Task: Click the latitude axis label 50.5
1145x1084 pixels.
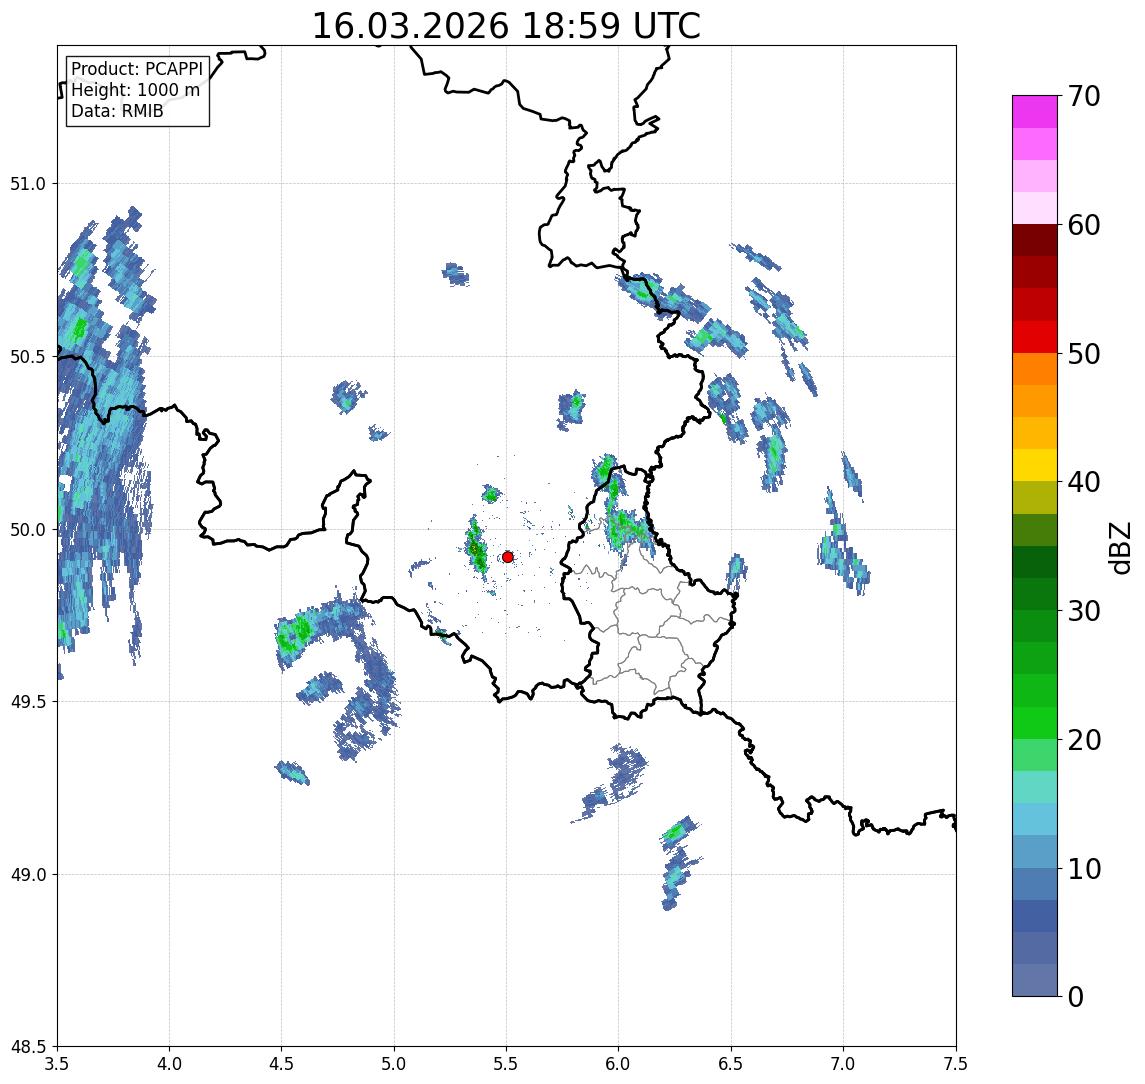Action: pyautogui.click(x=28, y=357)
